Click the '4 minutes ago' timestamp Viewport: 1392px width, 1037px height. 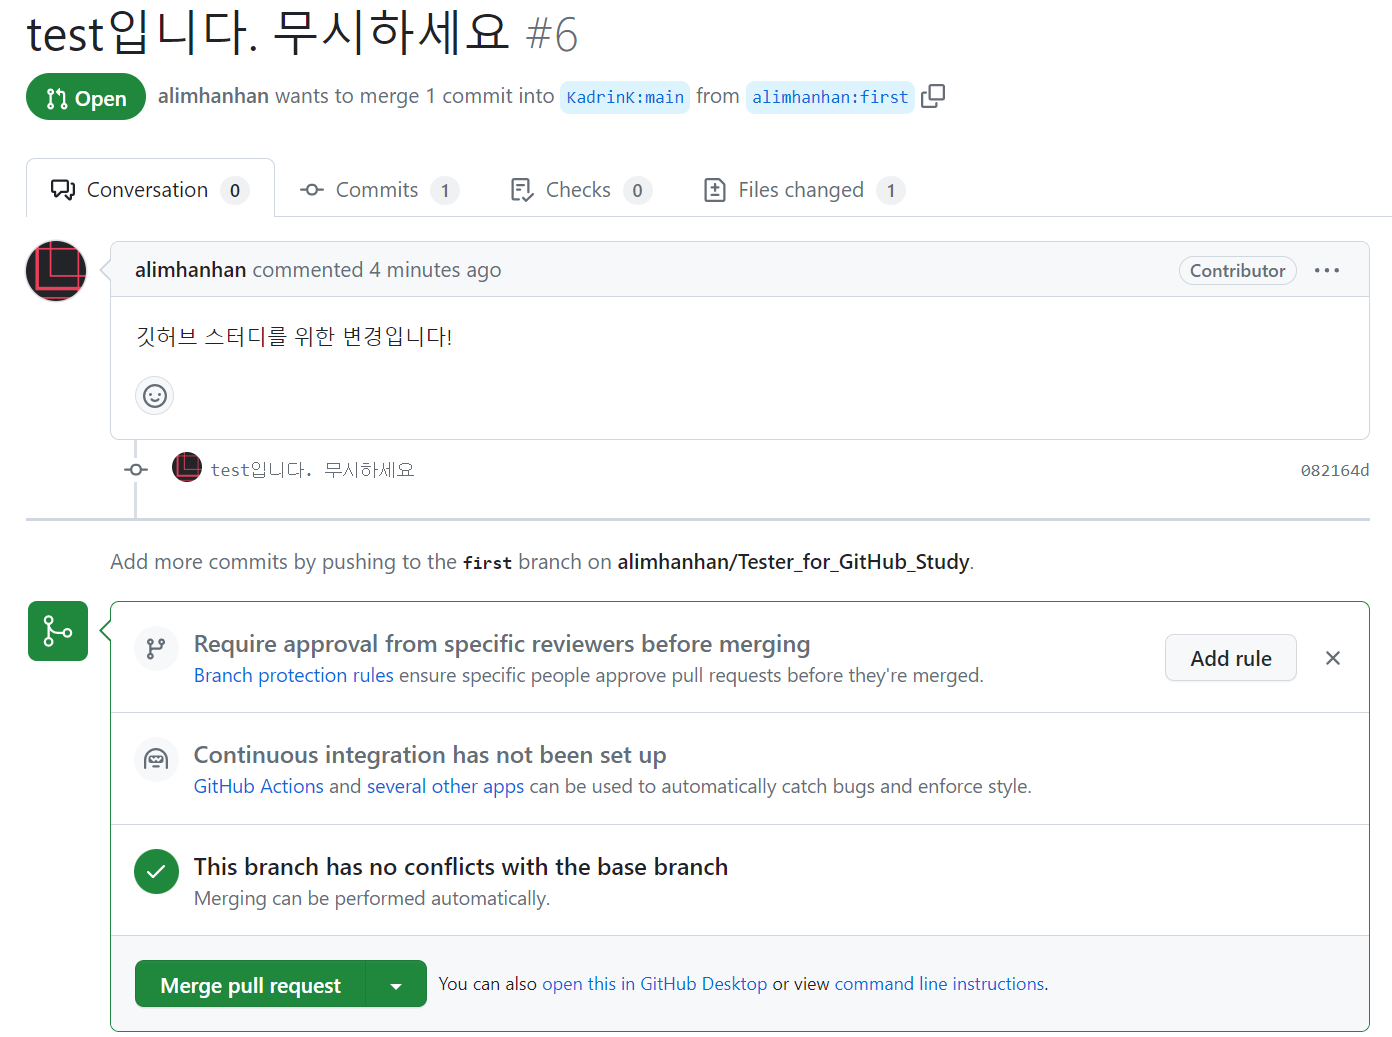pos(435,270)
